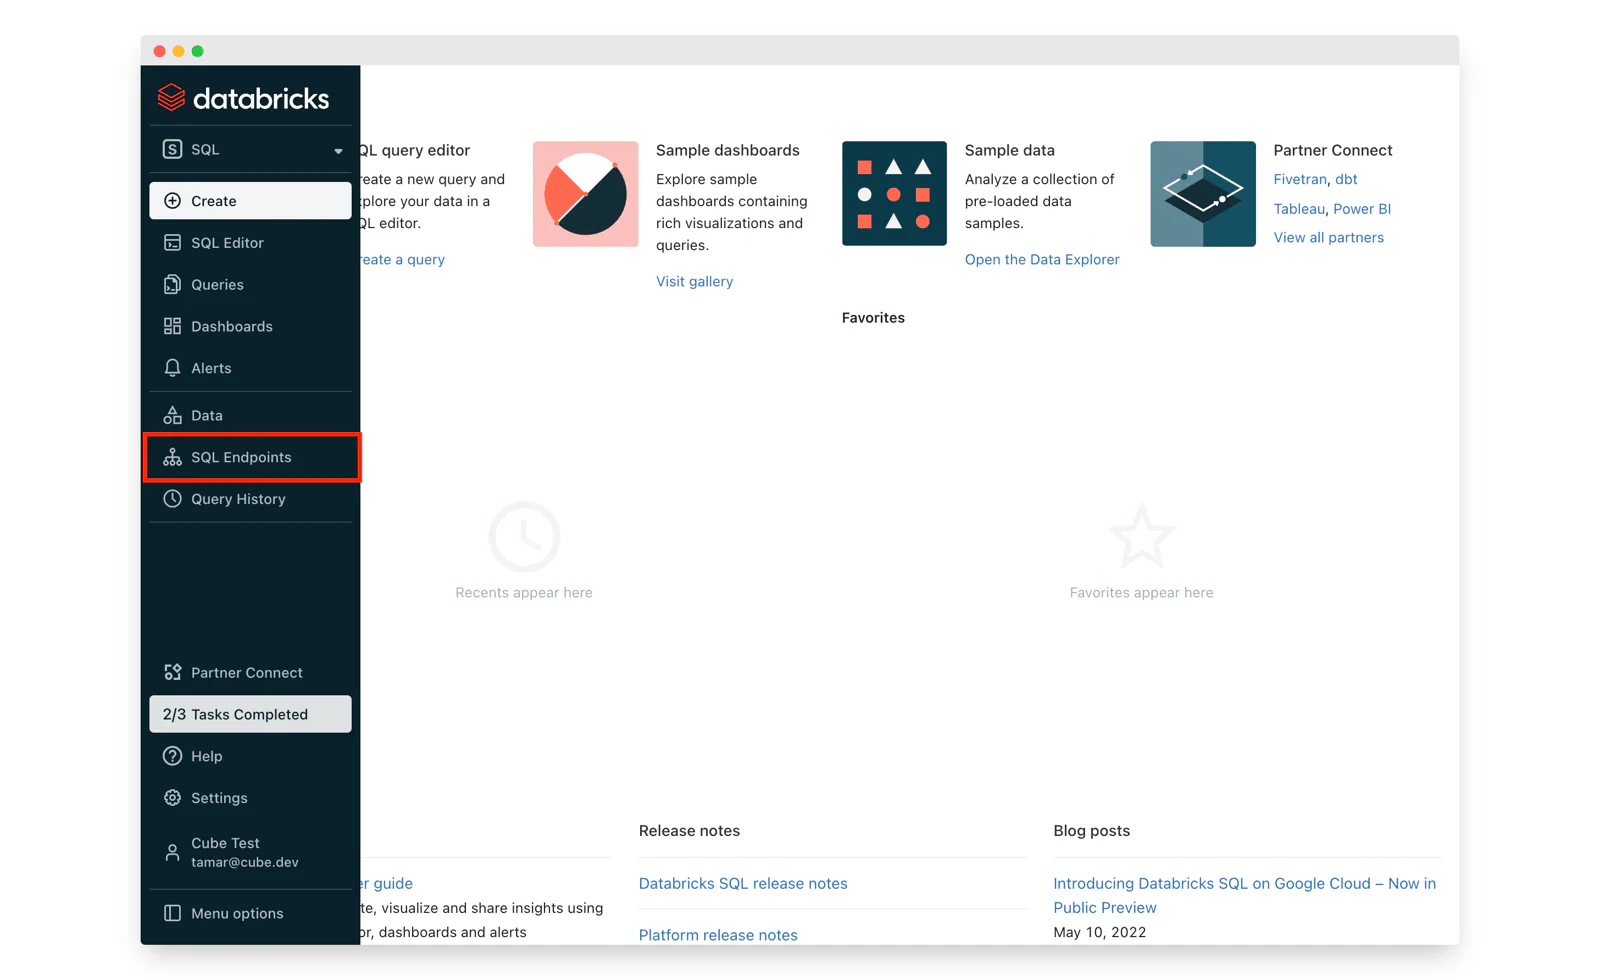This screenshot has width=1600, height=980.
Task: Open the Fivetran partner link
Action: (x=1300, y=180)
